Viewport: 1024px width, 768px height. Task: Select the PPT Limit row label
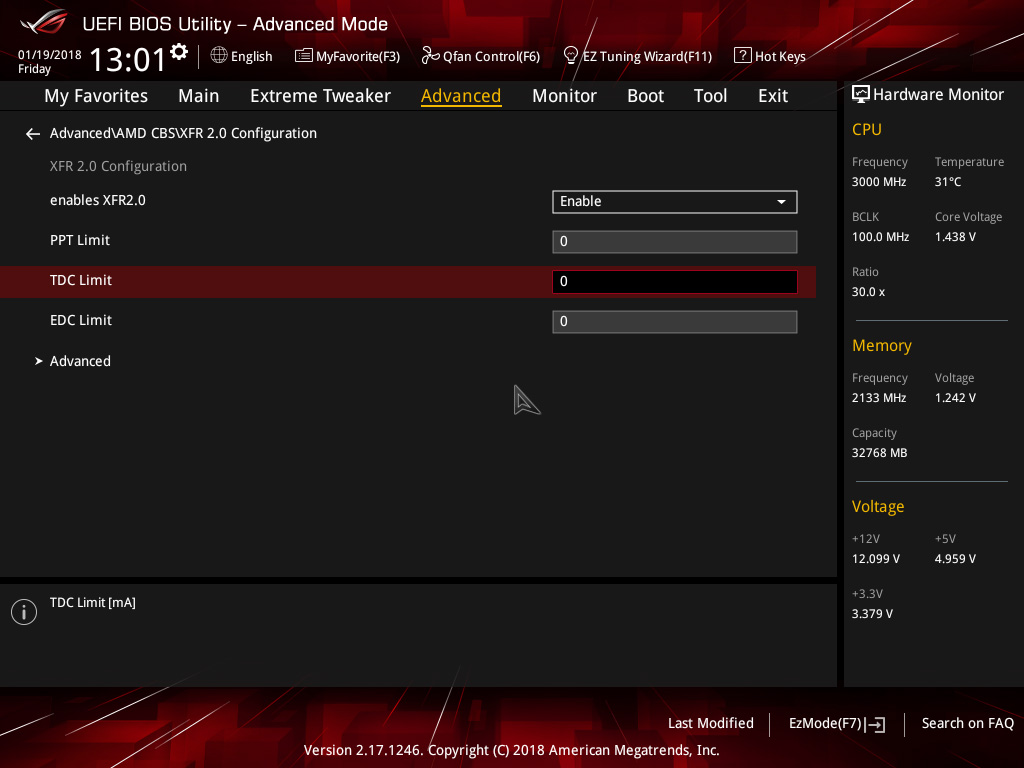(x=80, y=240)
